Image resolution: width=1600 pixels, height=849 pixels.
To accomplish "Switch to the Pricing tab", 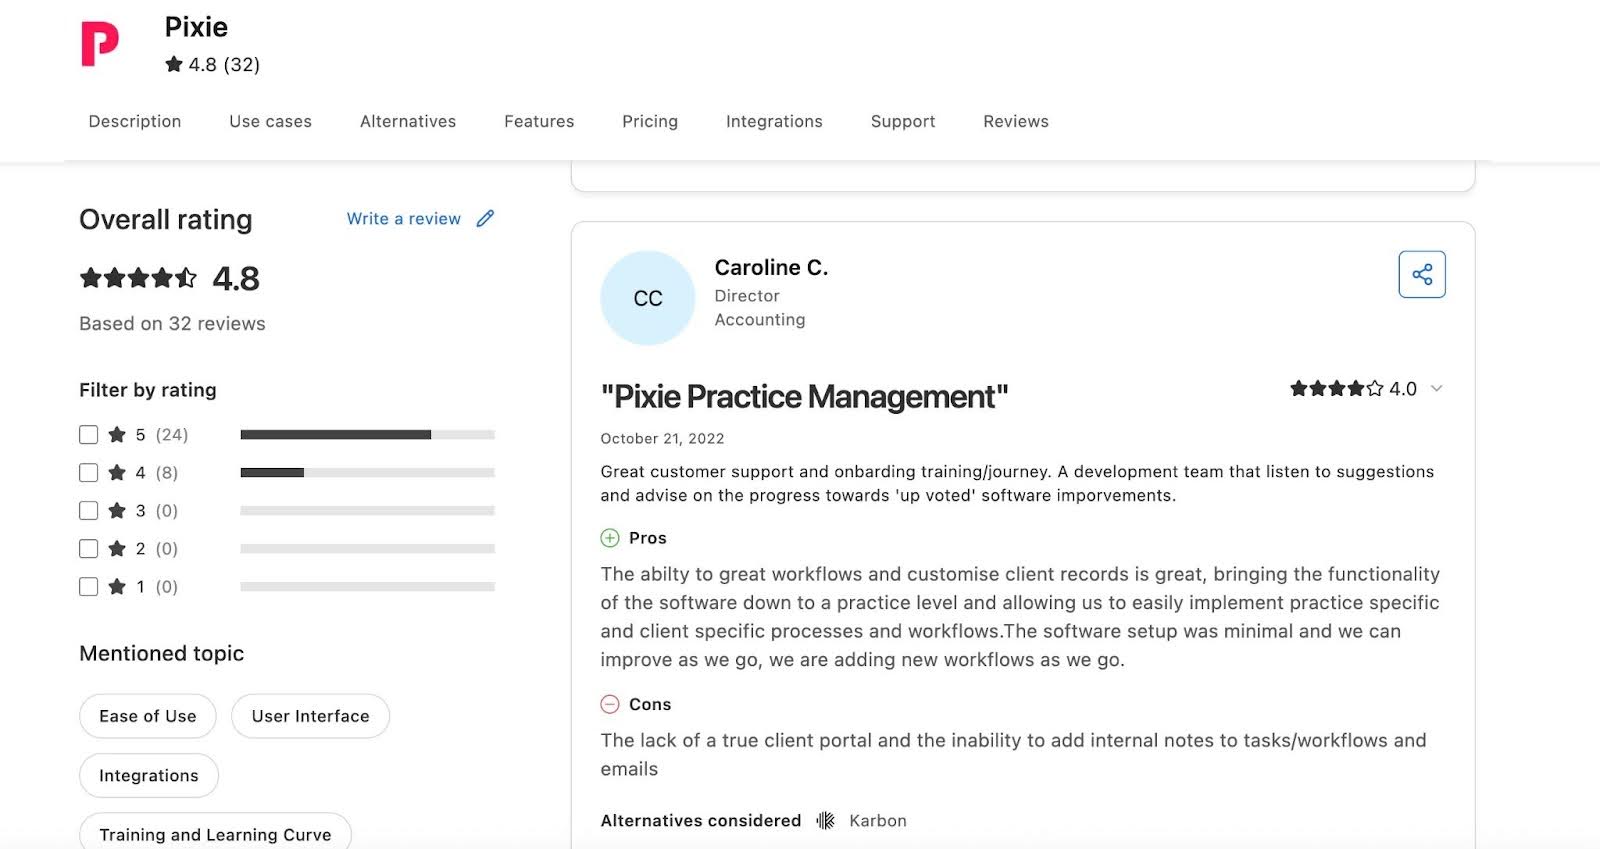I will (650, 121).
